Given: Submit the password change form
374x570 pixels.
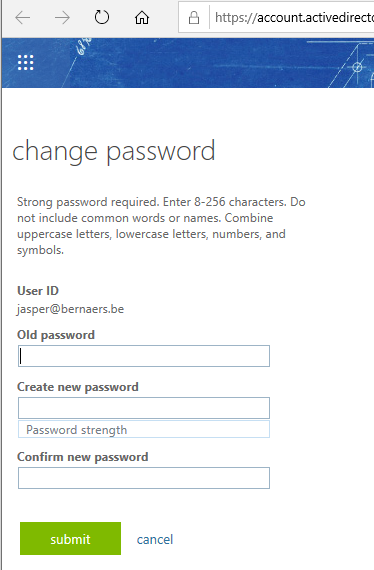Looking at the screenshot, I should [x=71, y=538].
